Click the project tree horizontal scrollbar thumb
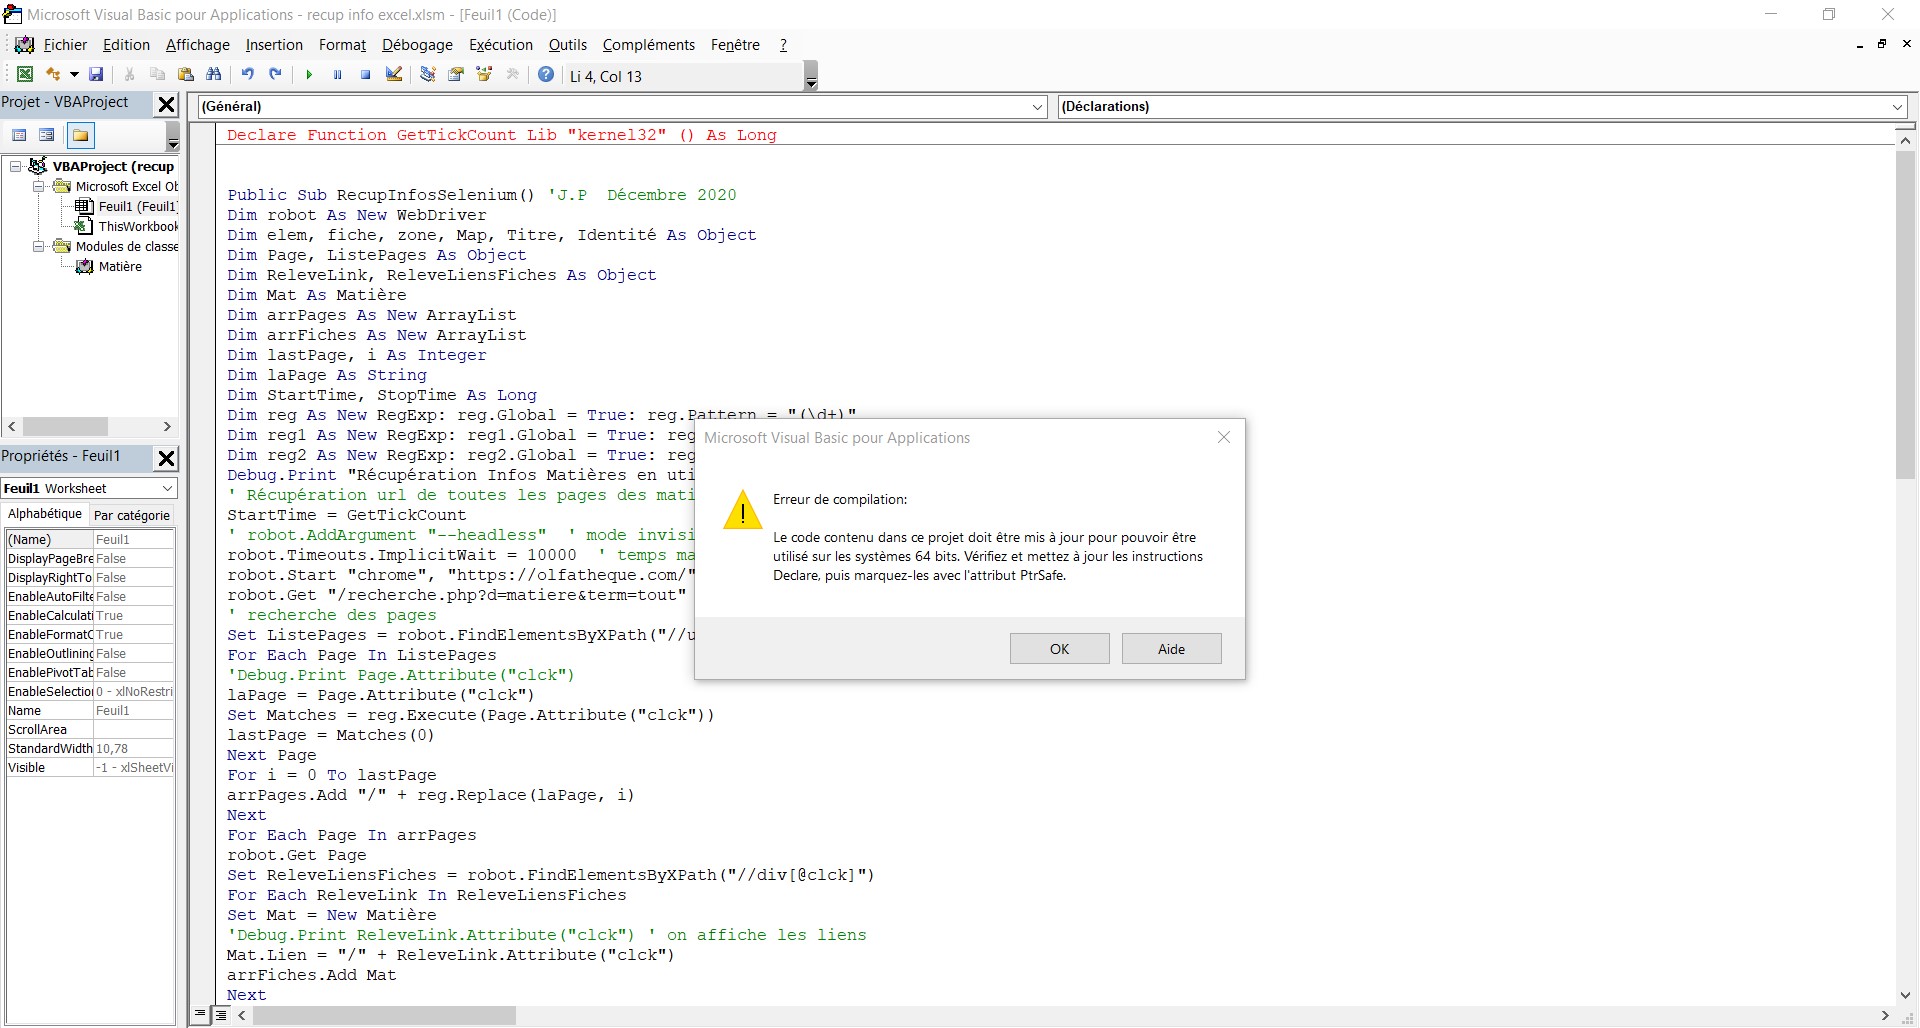This screenshot has width=1920, height=1028. [65, 426]
